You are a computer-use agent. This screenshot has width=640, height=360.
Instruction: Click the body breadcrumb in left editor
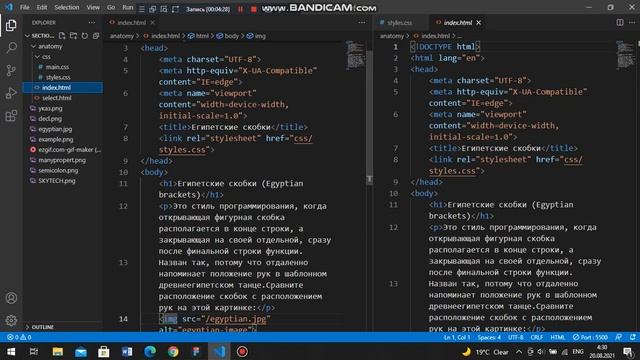pos(231,36)
